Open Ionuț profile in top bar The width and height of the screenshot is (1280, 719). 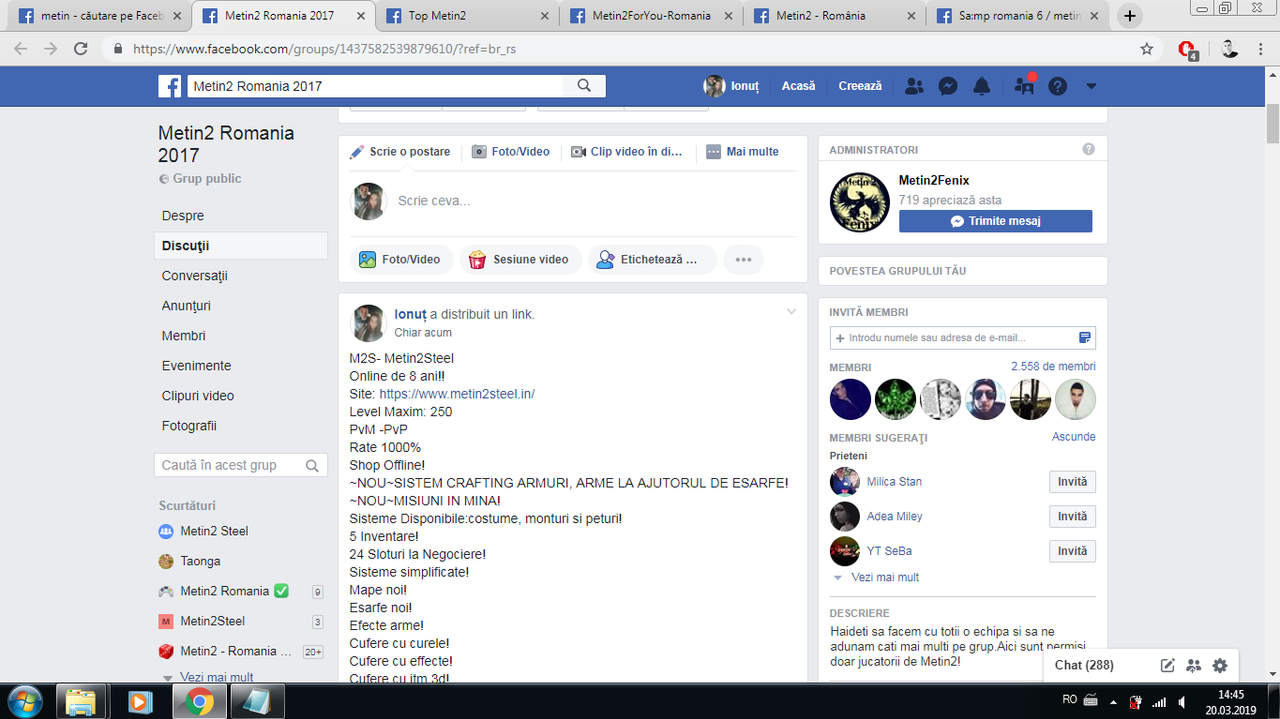point(732,86)
